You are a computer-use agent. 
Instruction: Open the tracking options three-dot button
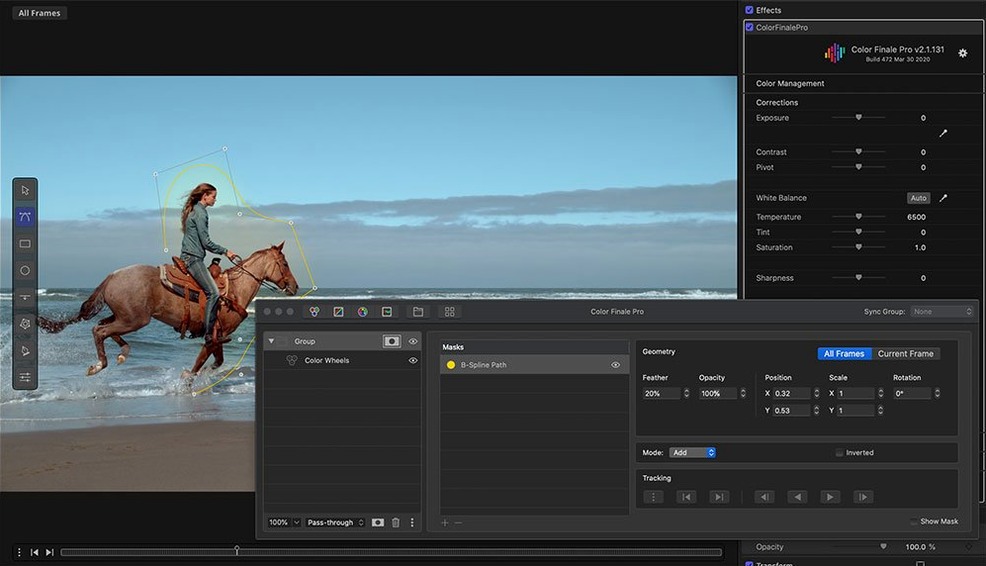tap(653, 497)
